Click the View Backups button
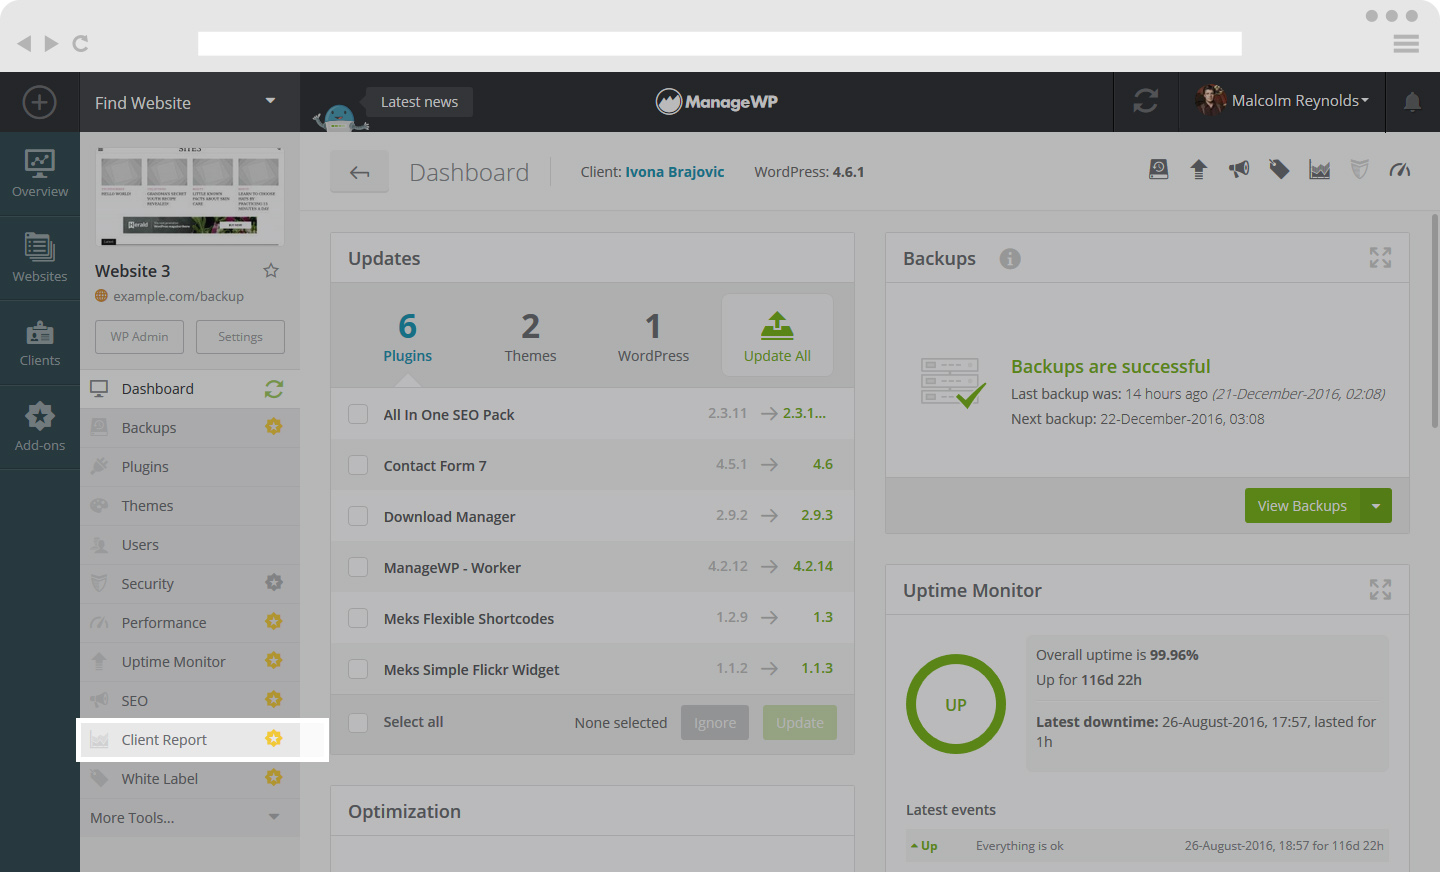Viewport: 1440px width, 872px height. click(1302, 506)
